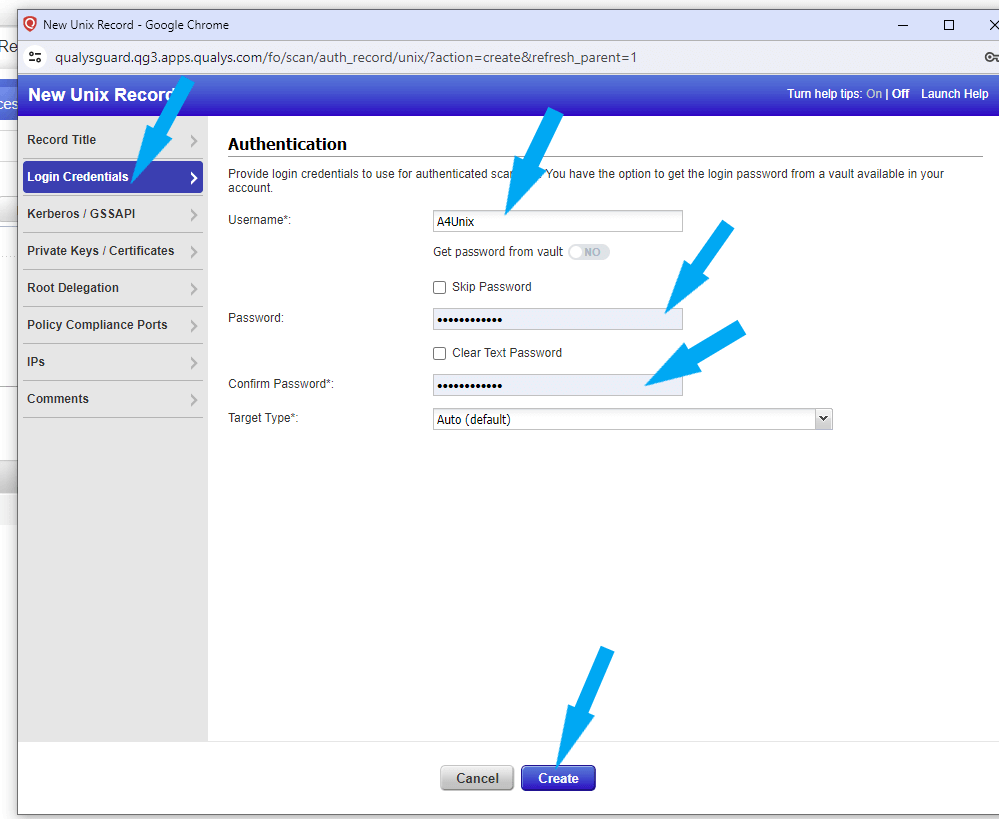
Task: Click the Authentication heading text
Action: pyautogui.click(x=287, y=144)
